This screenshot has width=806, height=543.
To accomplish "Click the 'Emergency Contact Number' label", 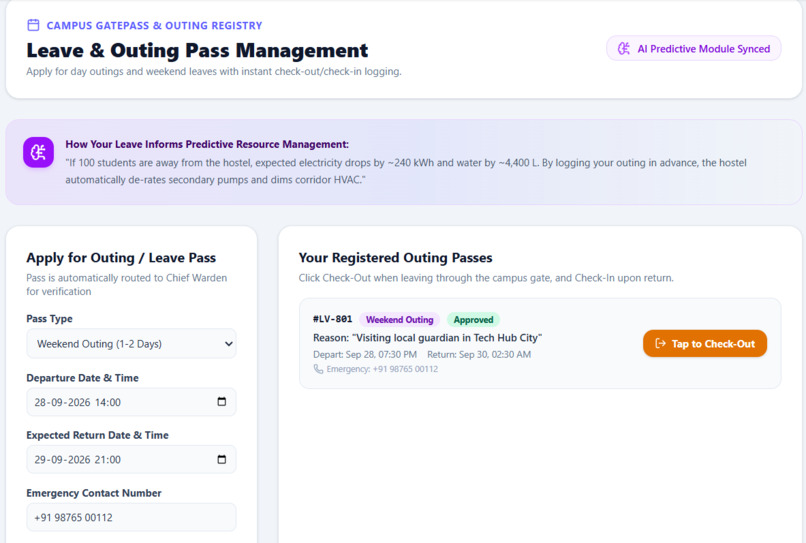I will [x=94, y=493].
